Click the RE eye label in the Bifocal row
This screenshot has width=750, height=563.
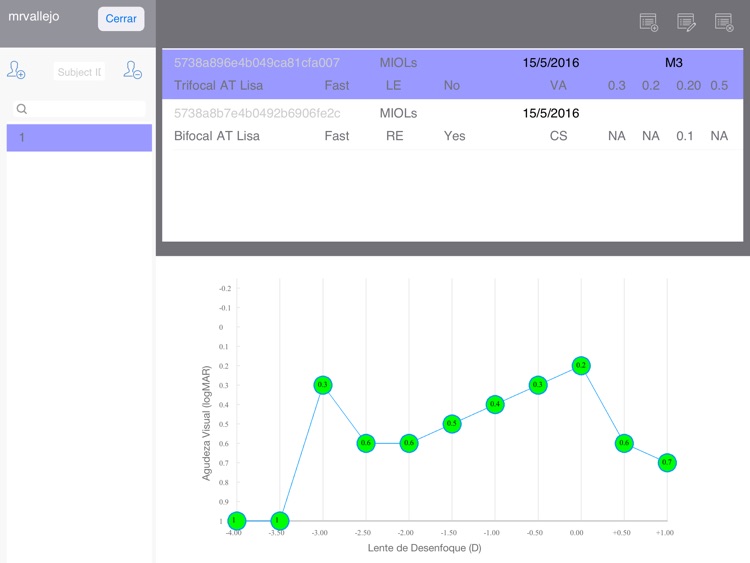click(394, 136)
